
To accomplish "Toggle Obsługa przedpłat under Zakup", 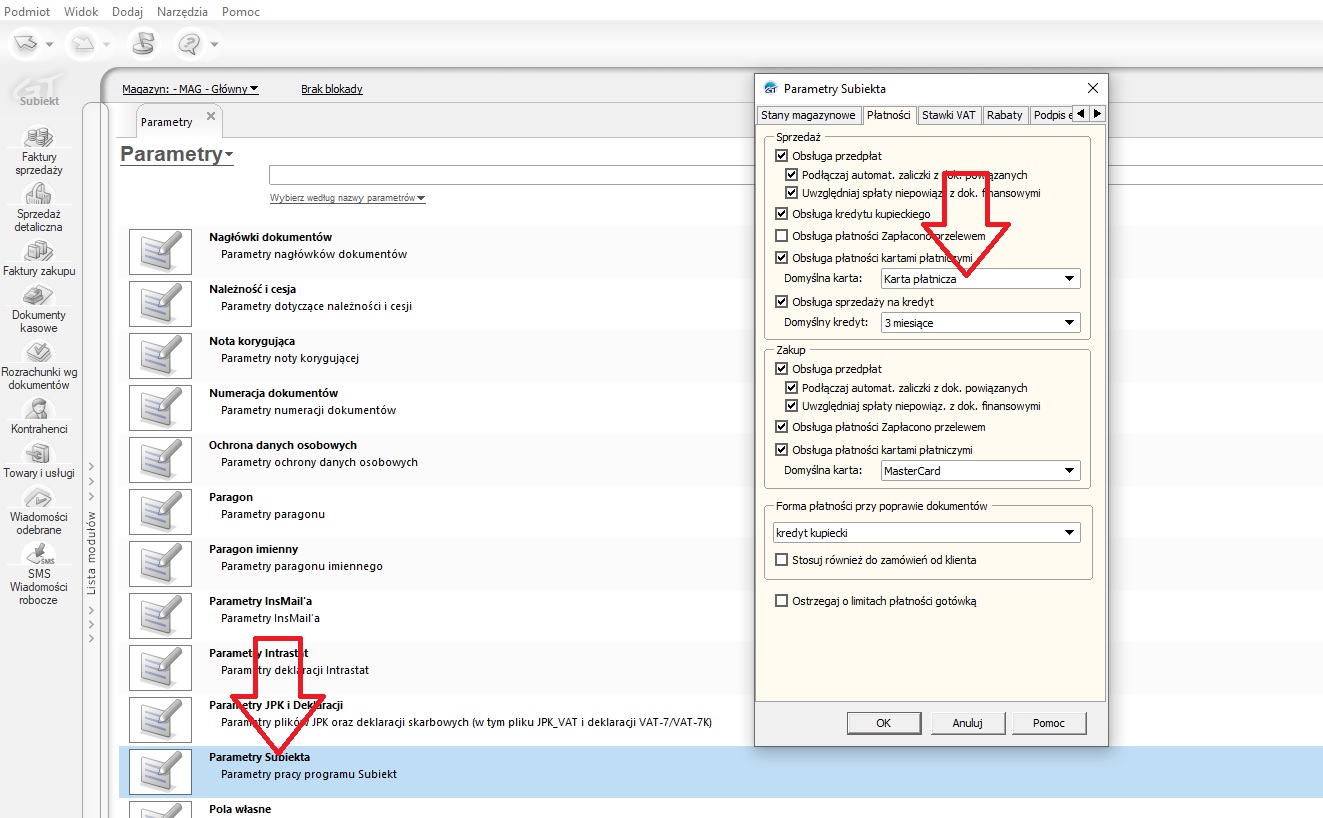I will tap(782, 369).
